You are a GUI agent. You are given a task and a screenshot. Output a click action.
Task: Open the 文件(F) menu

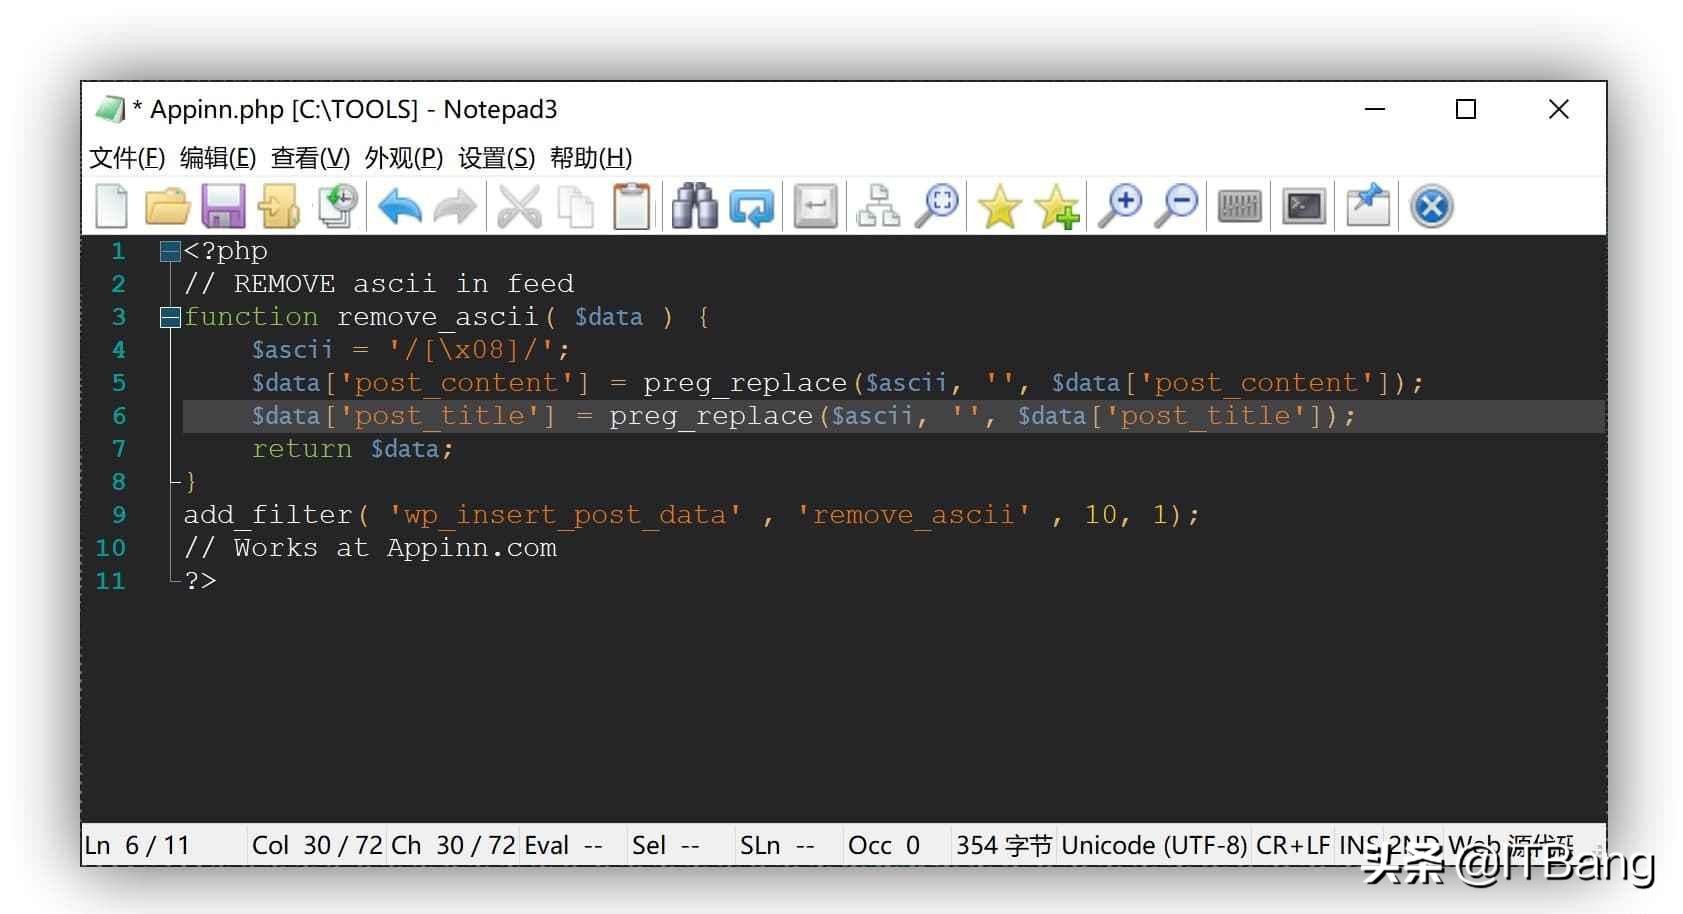tap(127, 158)
